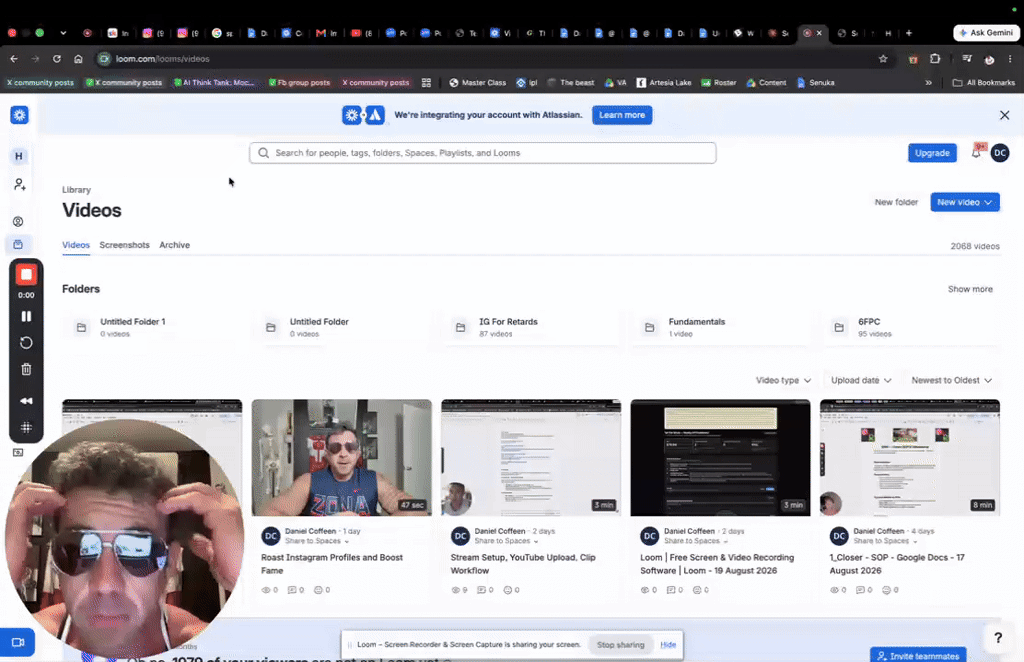Delete the recording using the trash icon

click(26, 370)
